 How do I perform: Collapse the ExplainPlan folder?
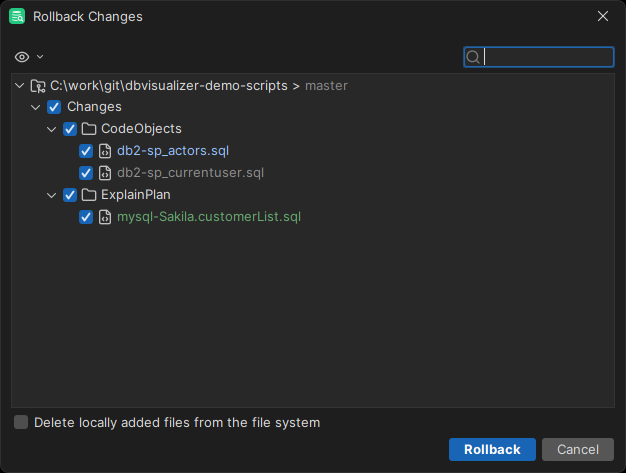click(x=52, y=195)
